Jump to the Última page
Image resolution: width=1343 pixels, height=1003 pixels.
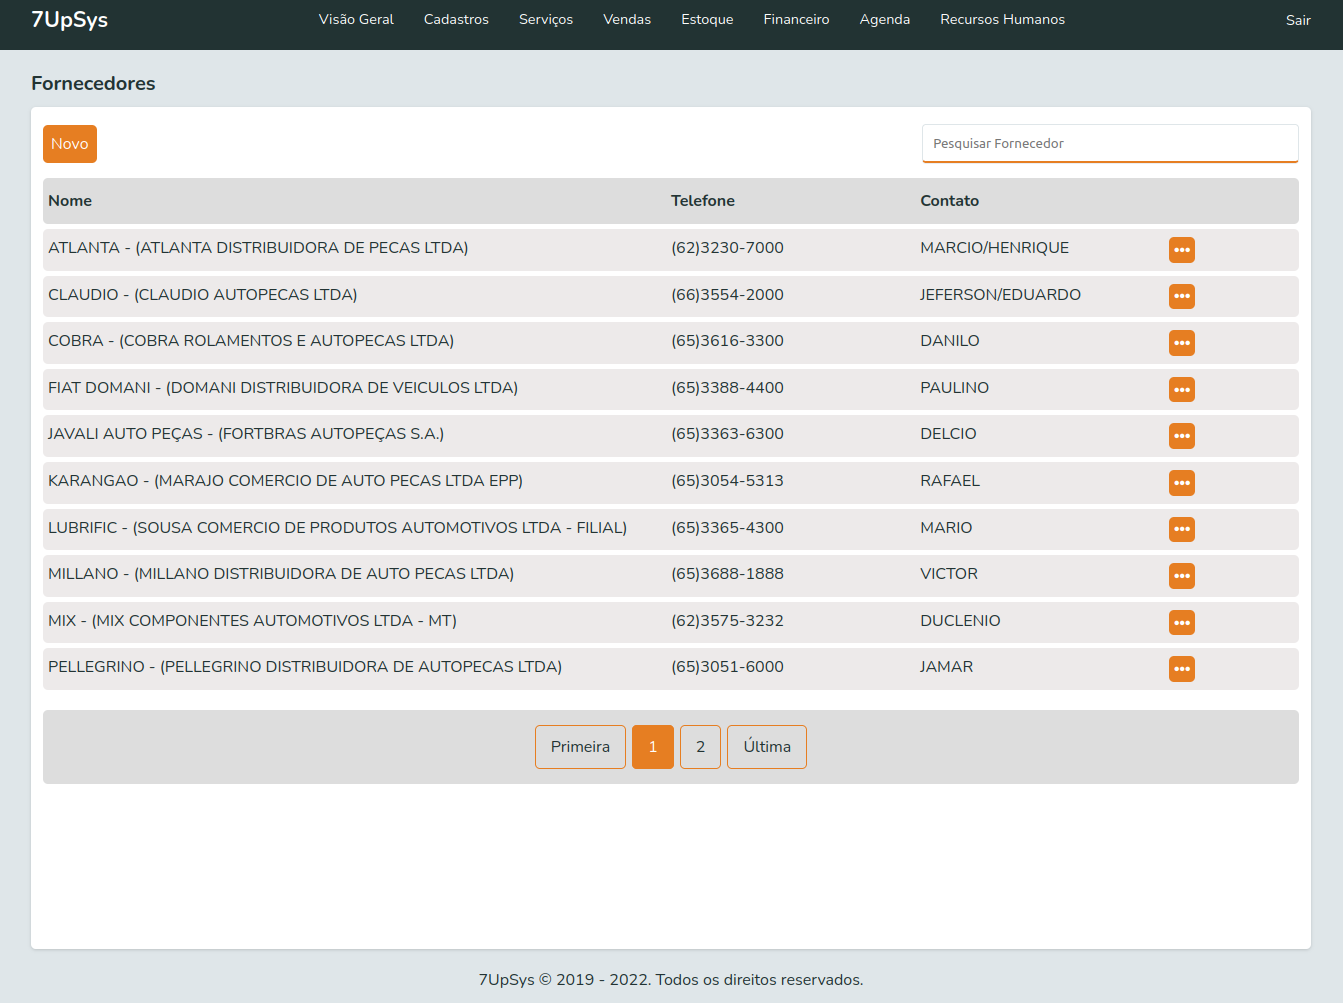767,747
